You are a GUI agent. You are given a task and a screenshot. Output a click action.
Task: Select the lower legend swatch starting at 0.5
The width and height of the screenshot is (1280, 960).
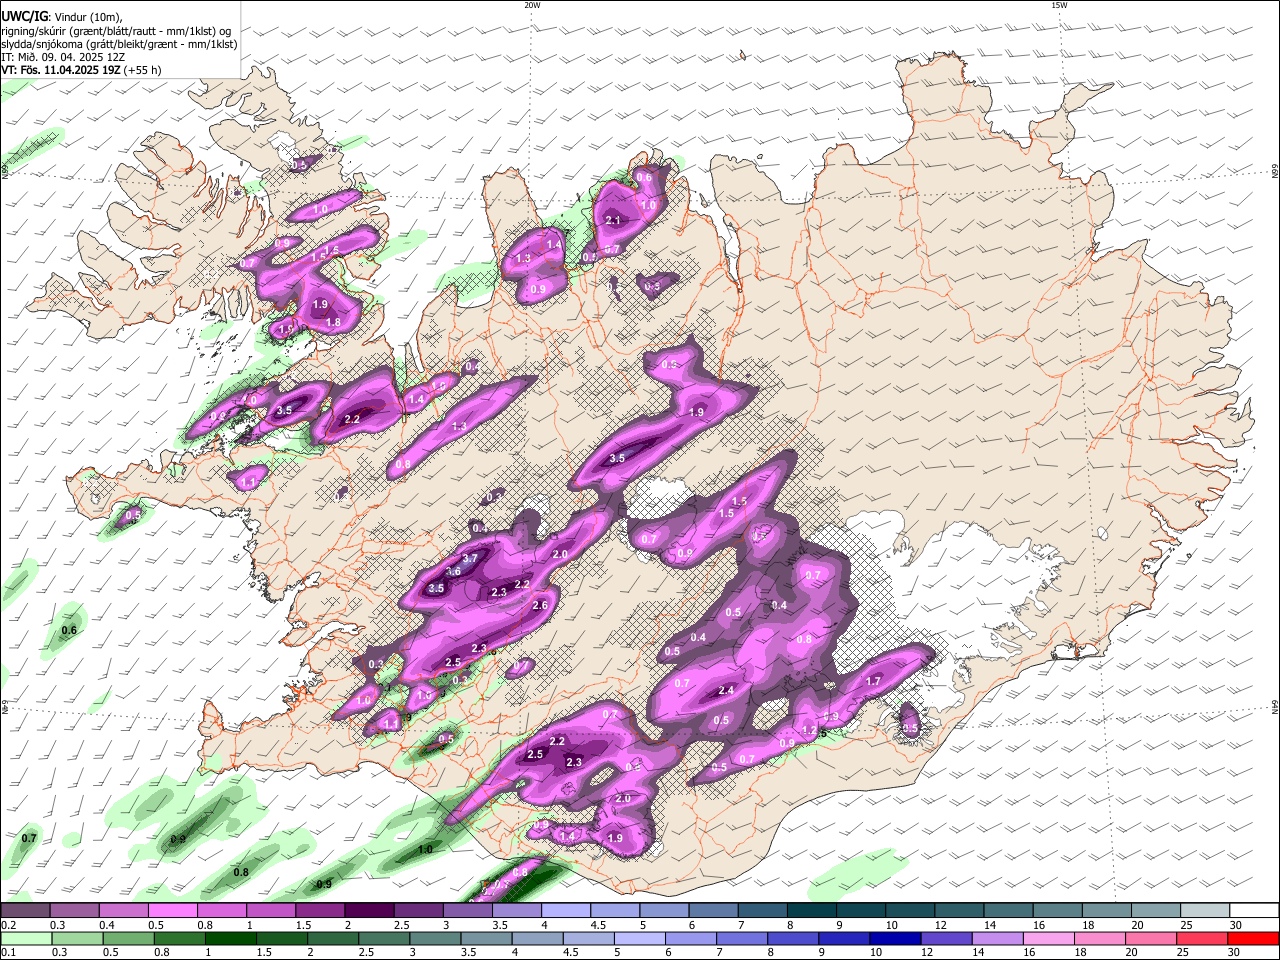(127, 938)
